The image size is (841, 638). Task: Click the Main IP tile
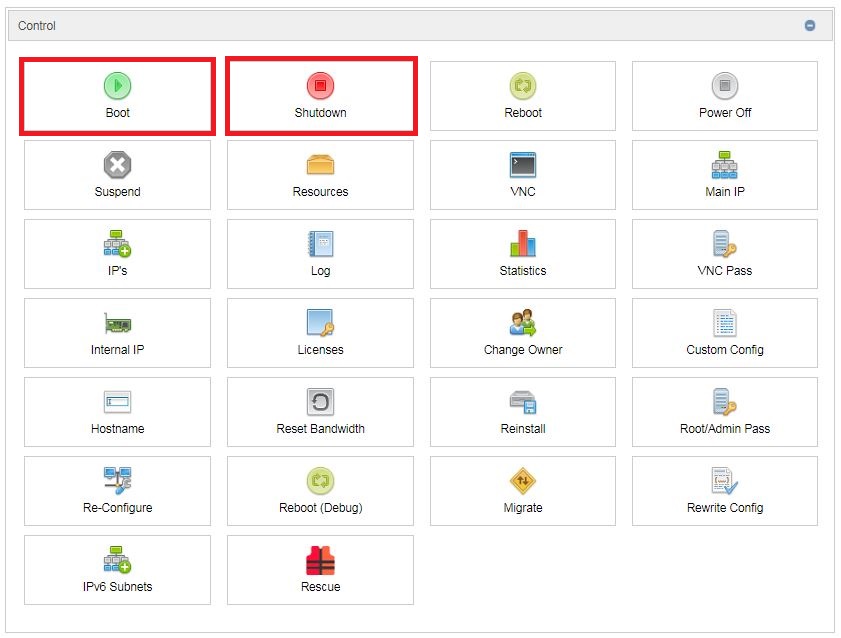724,175
